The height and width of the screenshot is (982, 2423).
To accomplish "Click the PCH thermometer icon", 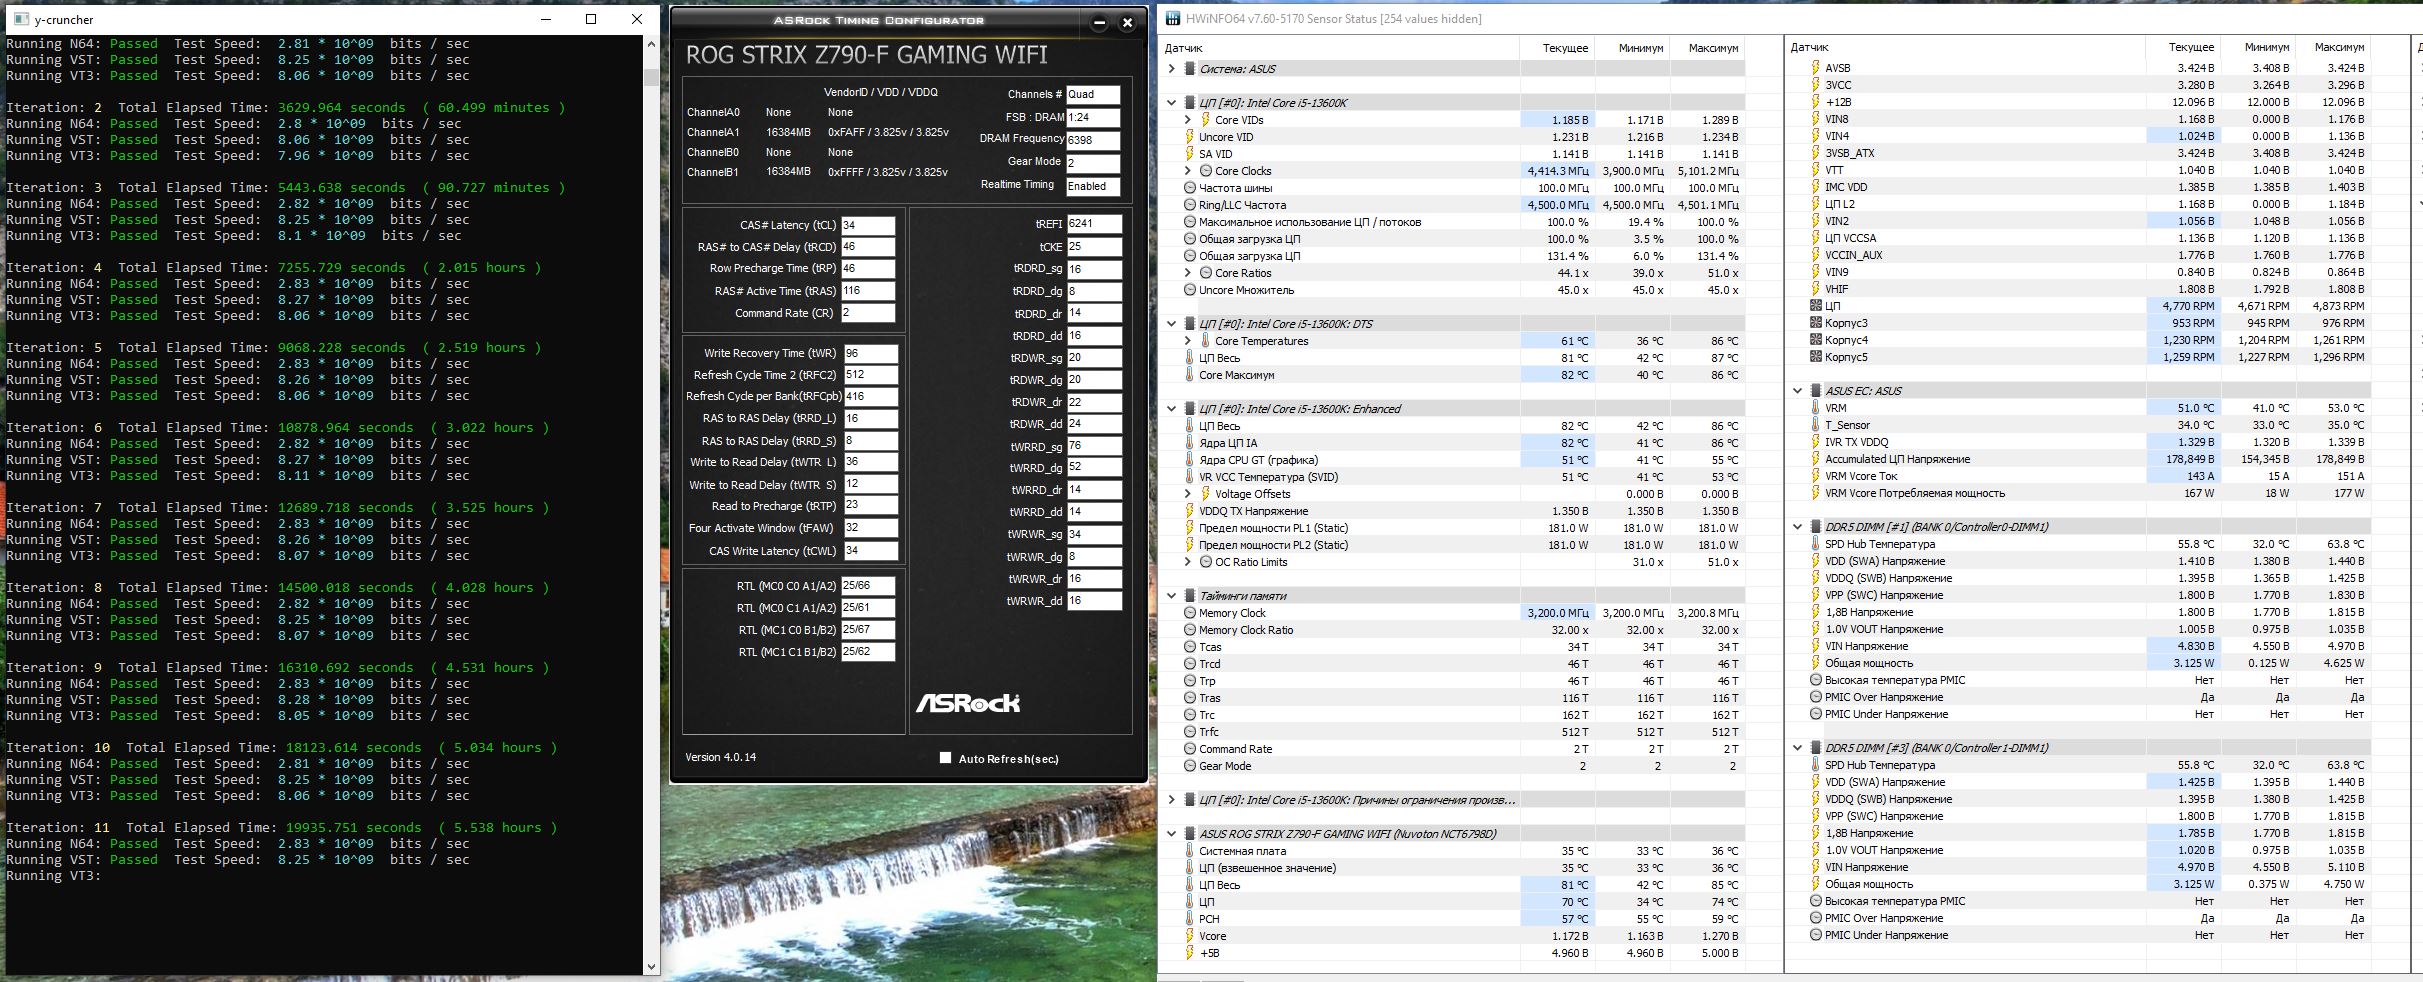I will 1190,919.
